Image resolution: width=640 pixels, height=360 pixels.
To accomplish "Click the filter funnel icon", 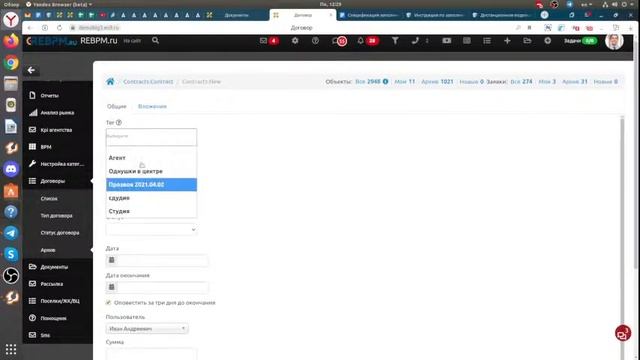I will tap(395, 41).
